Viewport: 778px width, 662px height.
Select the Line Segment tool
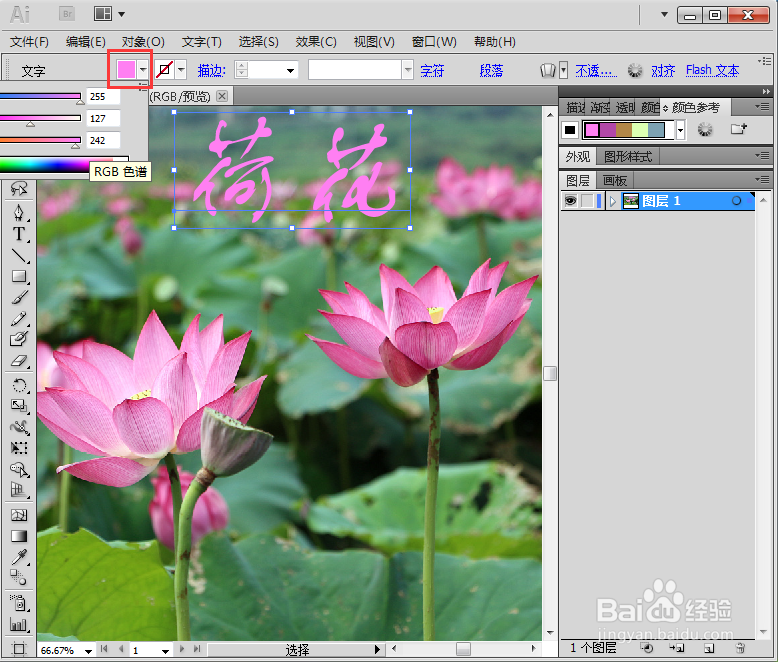point(19,256)
